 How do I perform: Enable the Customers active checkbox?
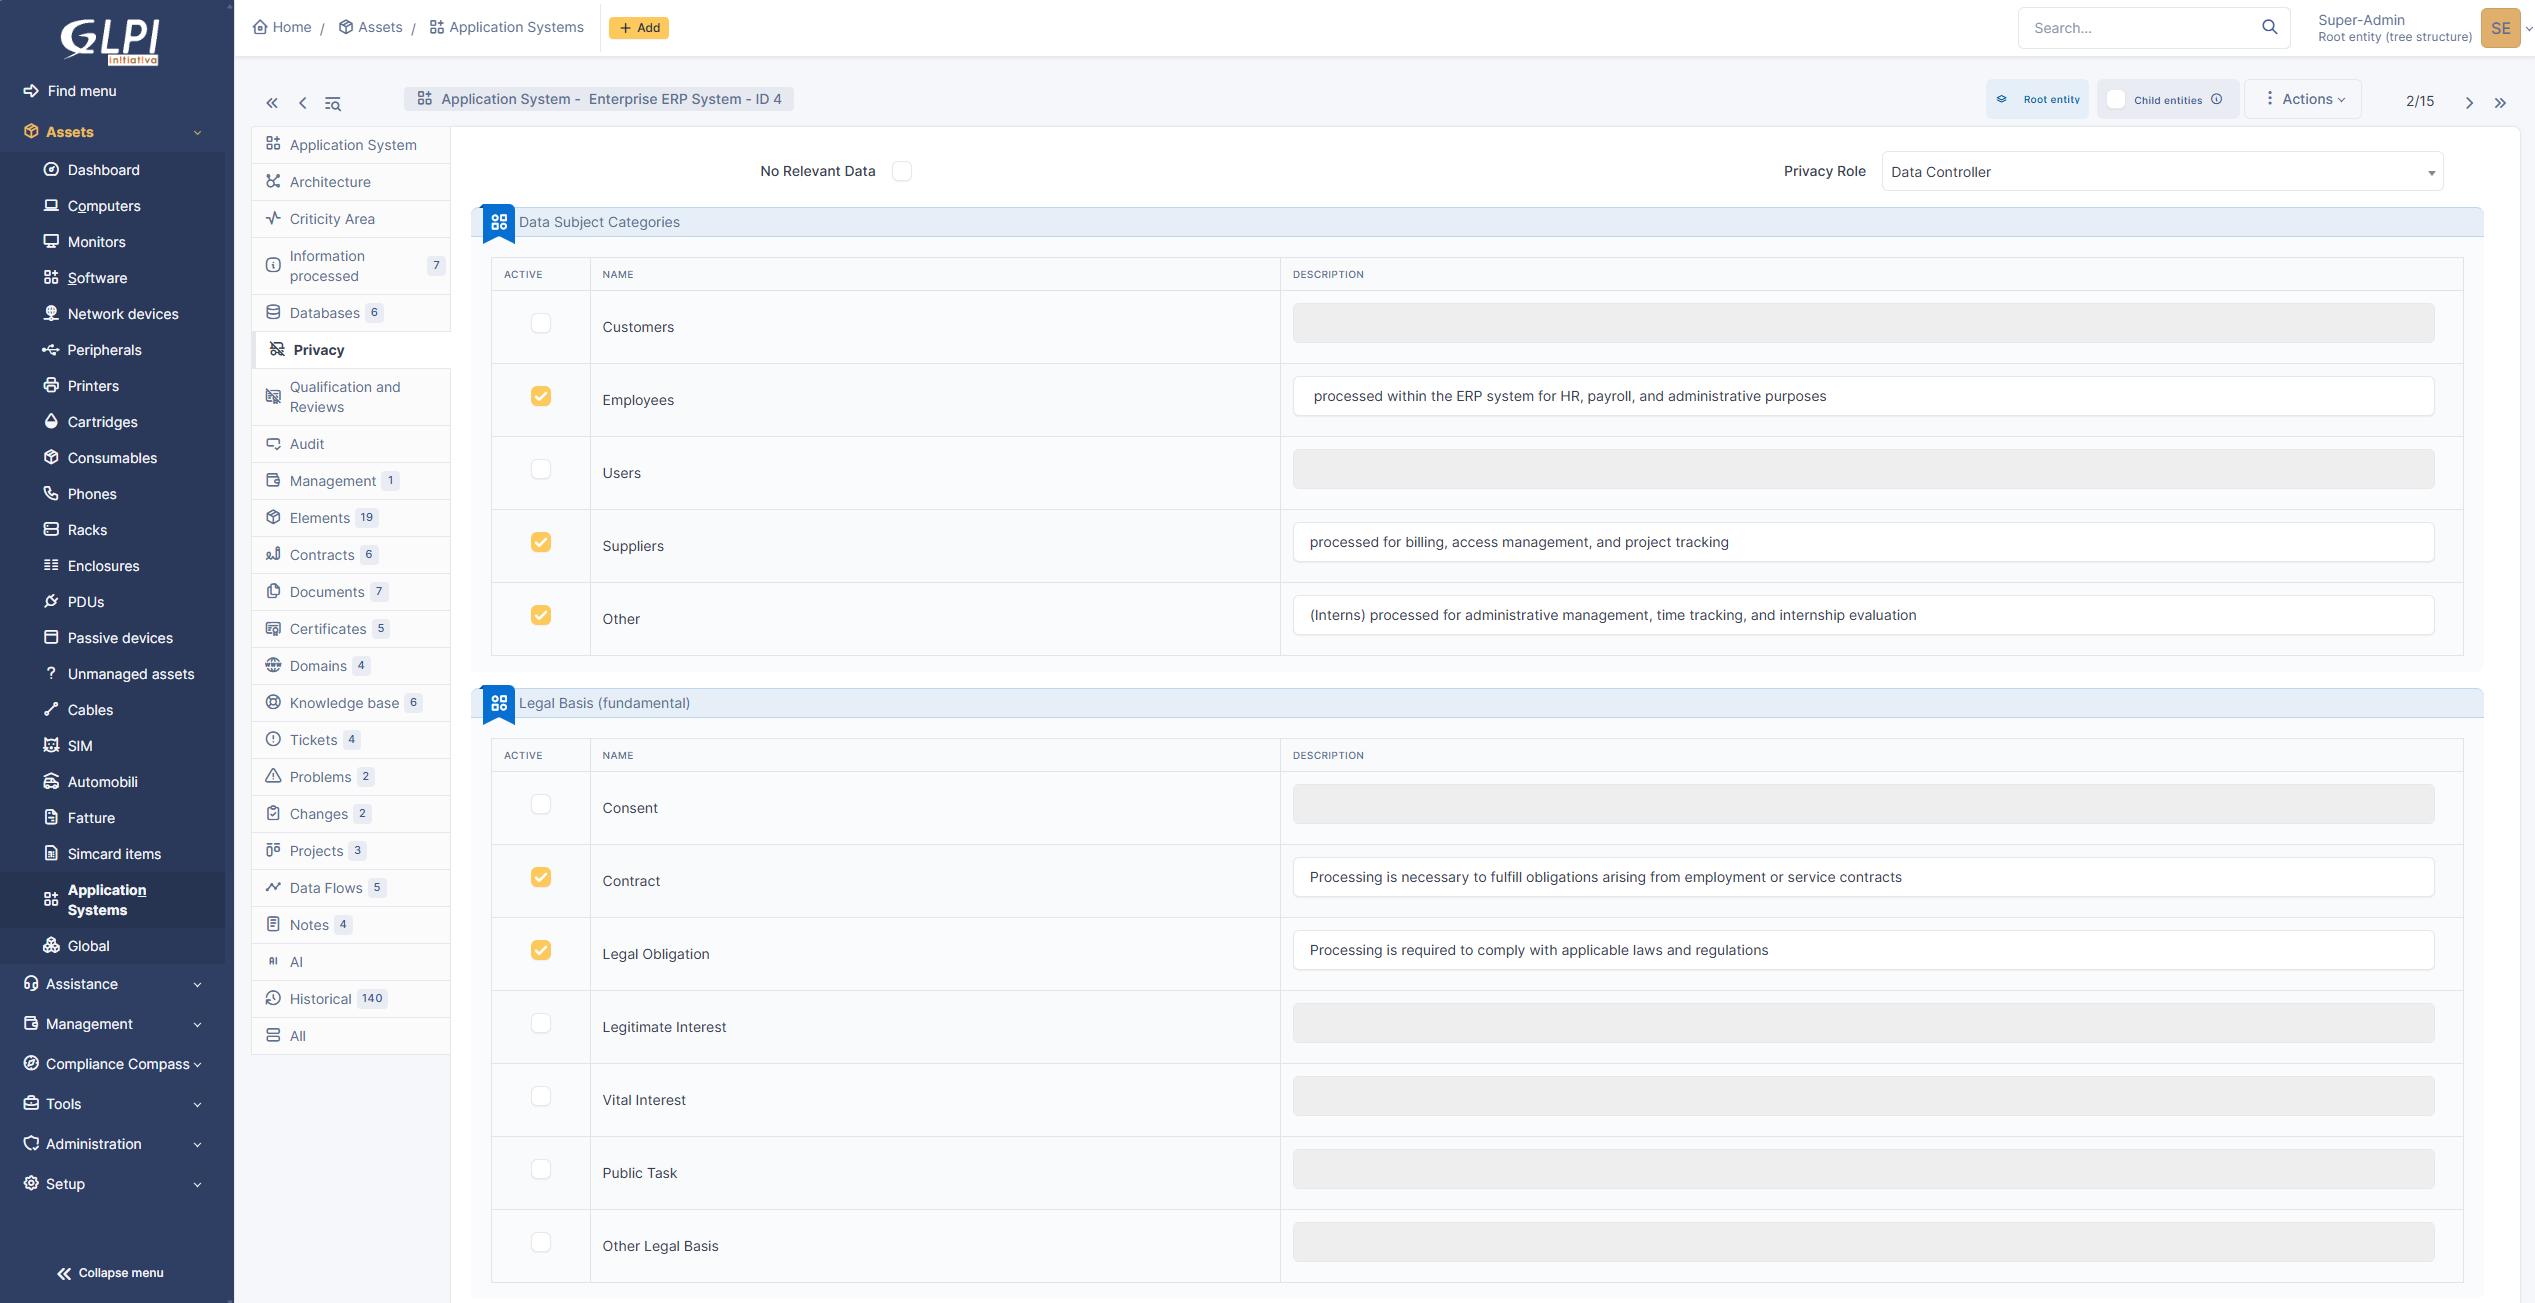point(541,323)
